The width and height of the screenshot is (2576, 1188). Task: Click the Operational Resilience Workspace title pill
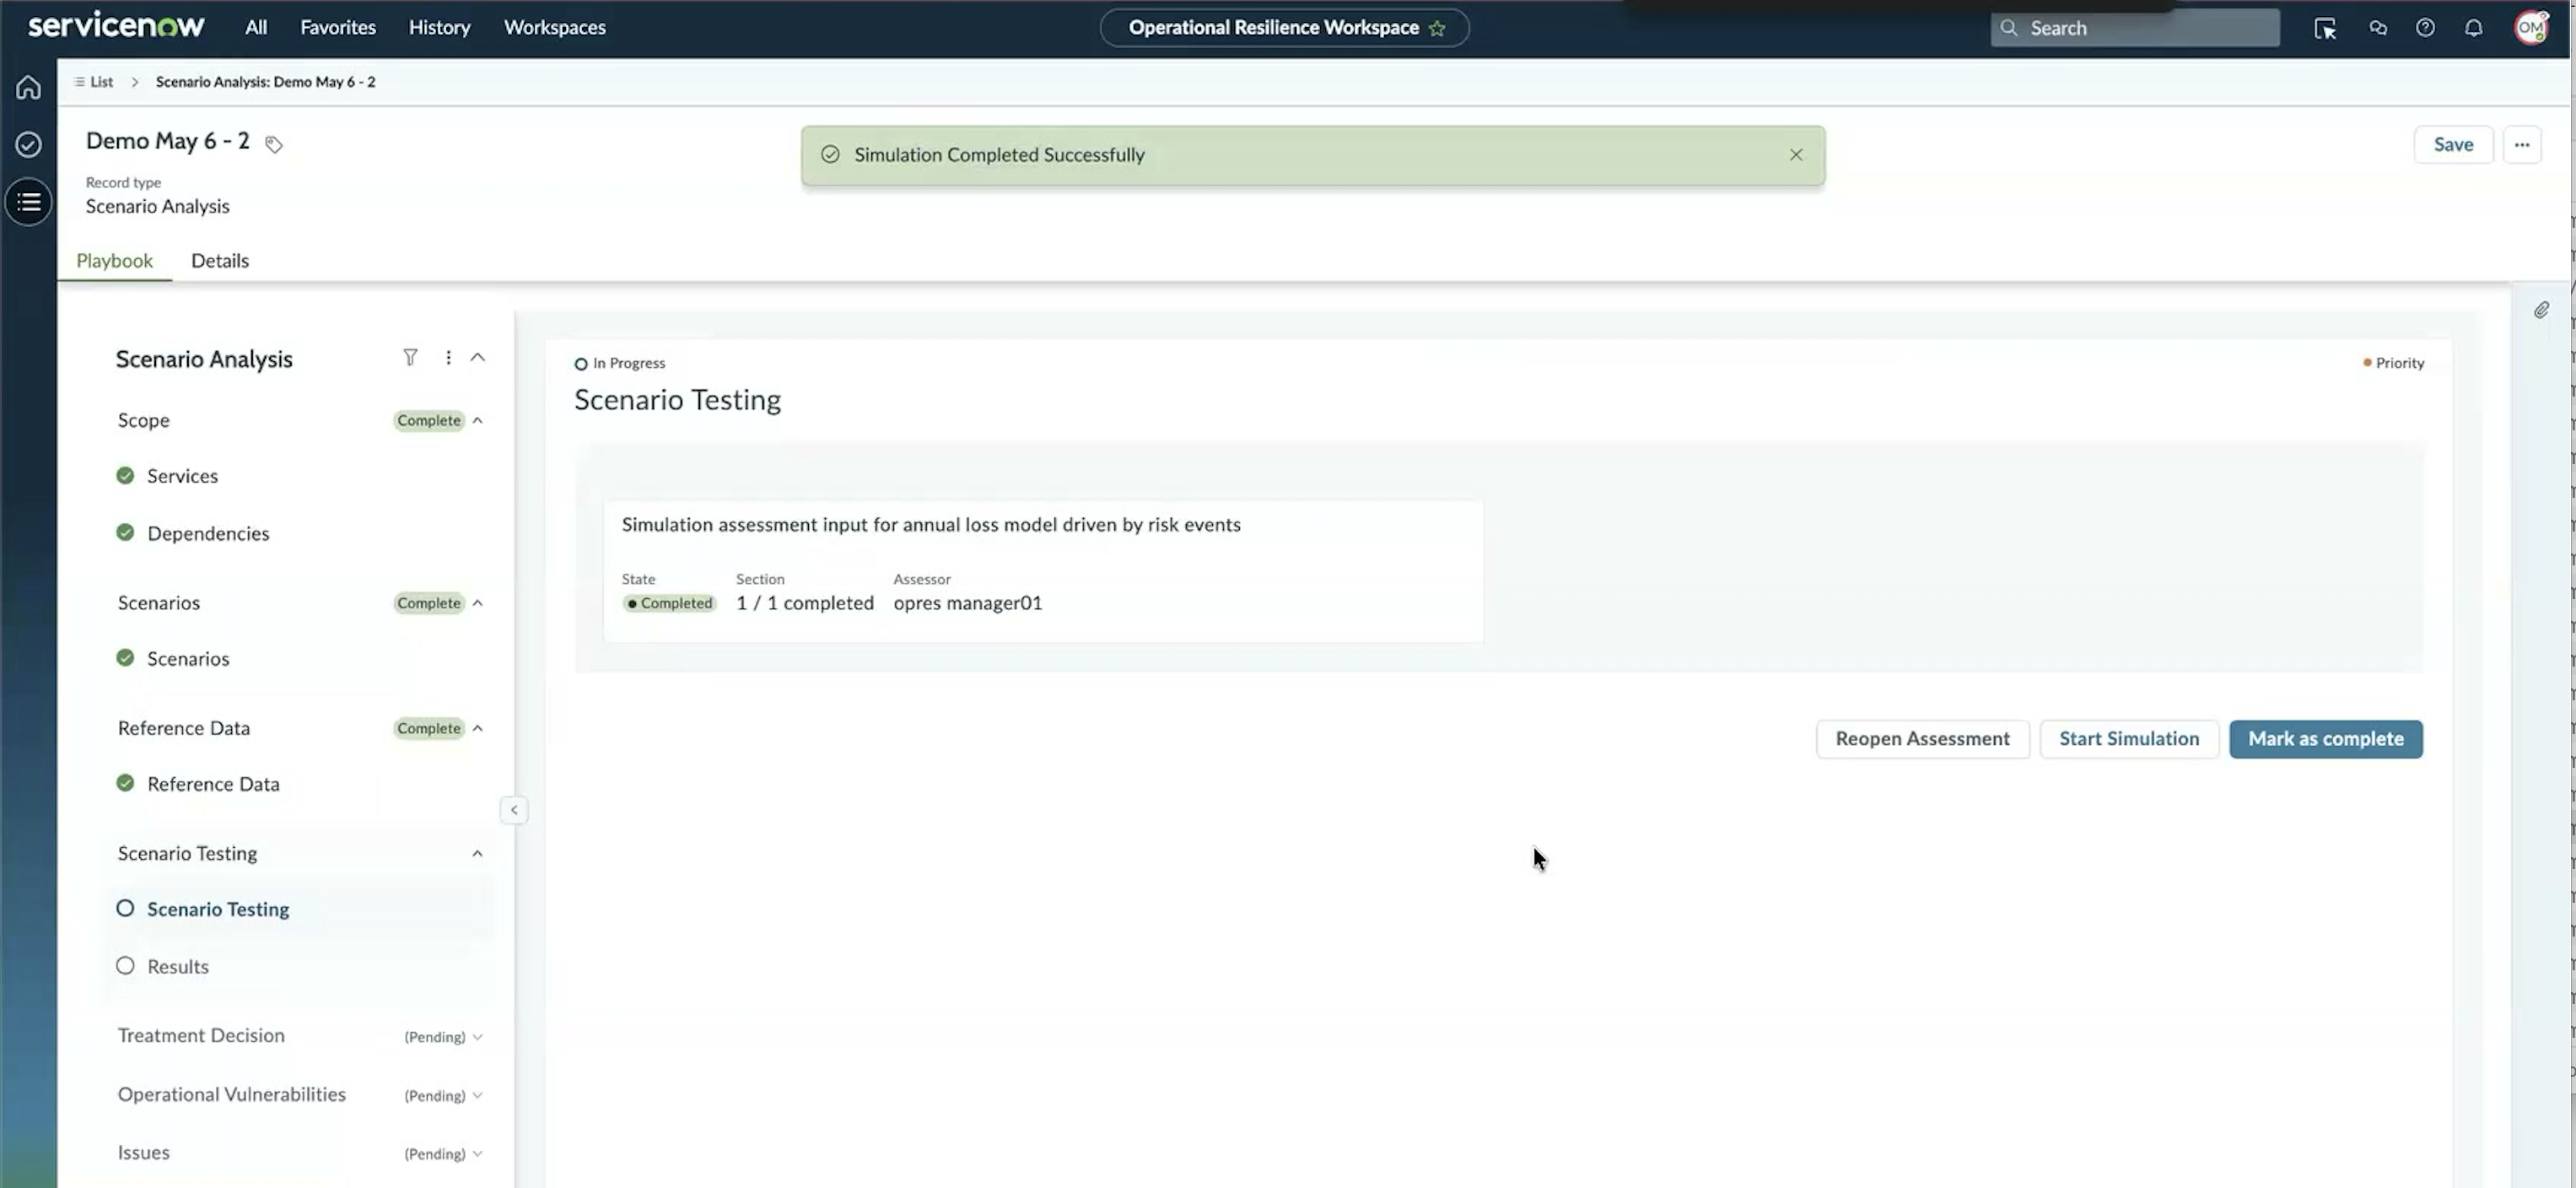1284,28
